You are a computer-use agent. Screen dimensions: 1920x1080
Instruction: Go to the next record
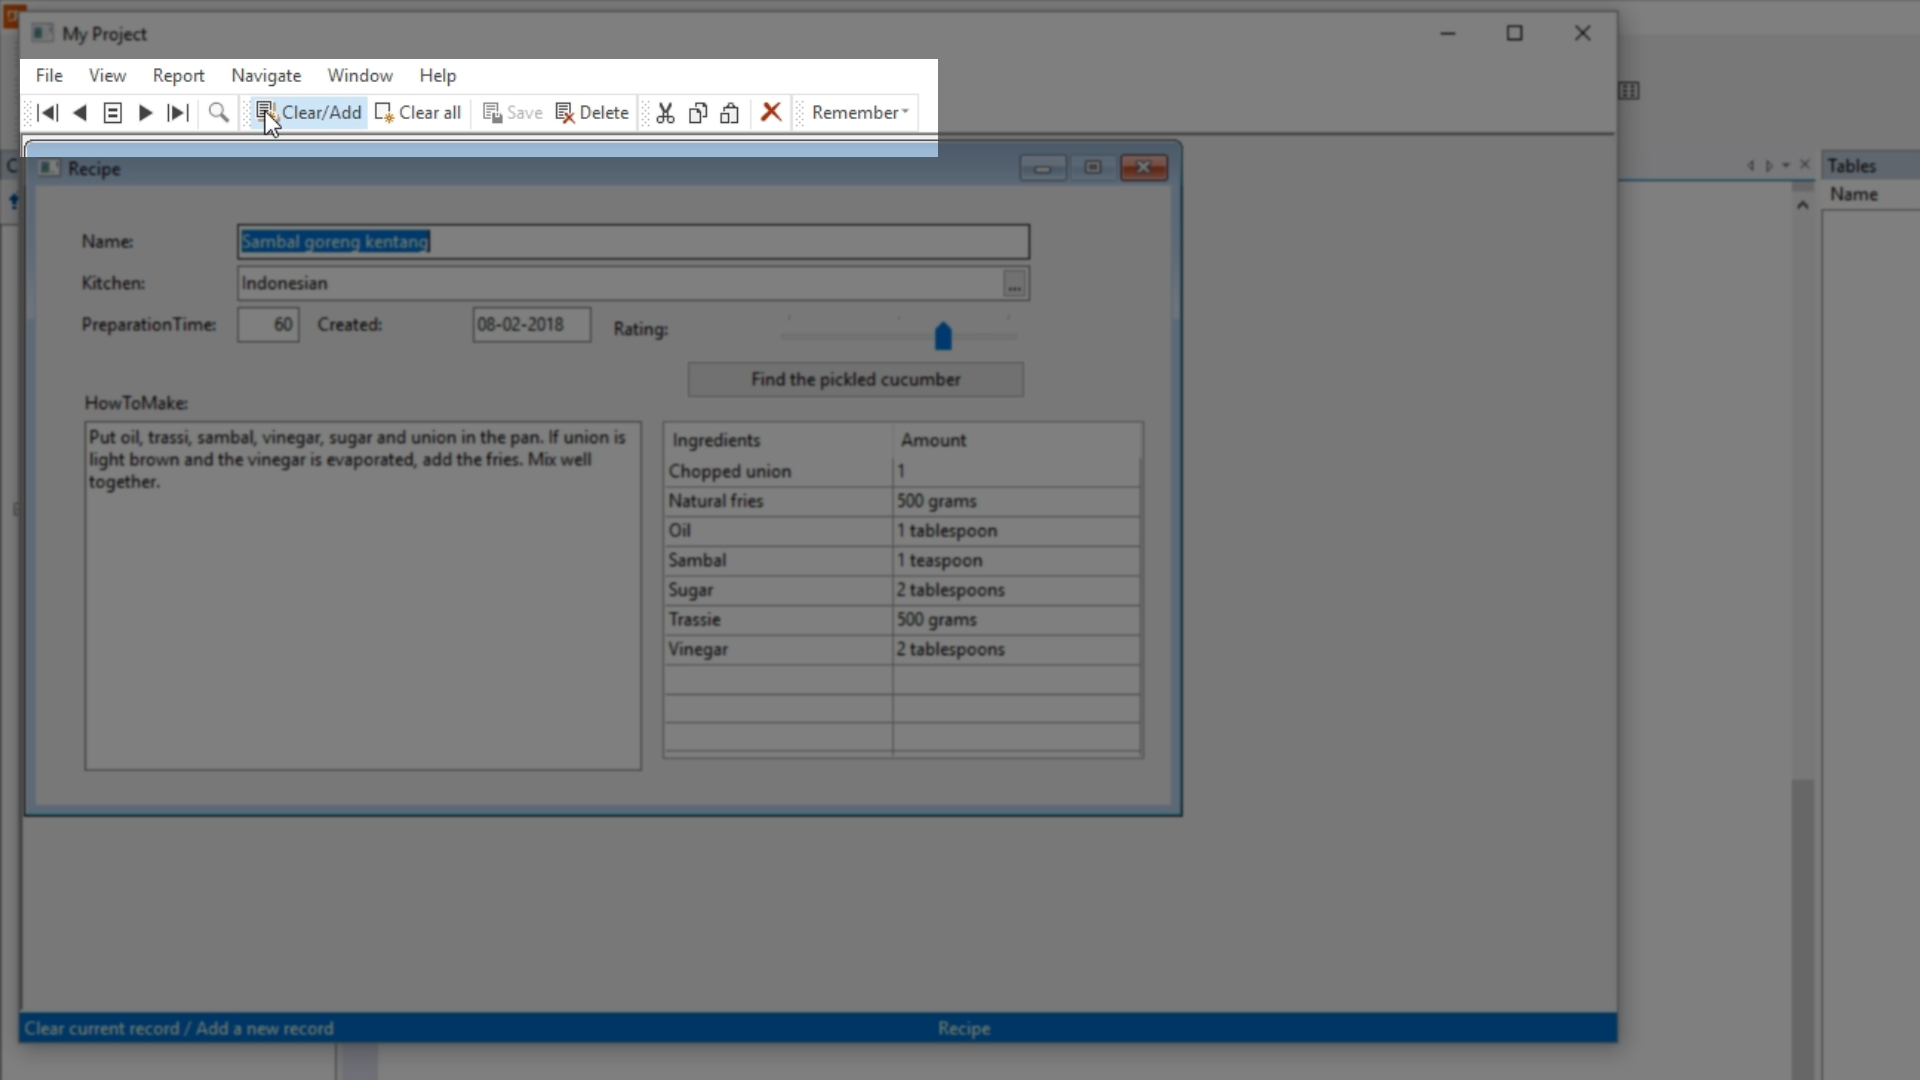[145, 113]
